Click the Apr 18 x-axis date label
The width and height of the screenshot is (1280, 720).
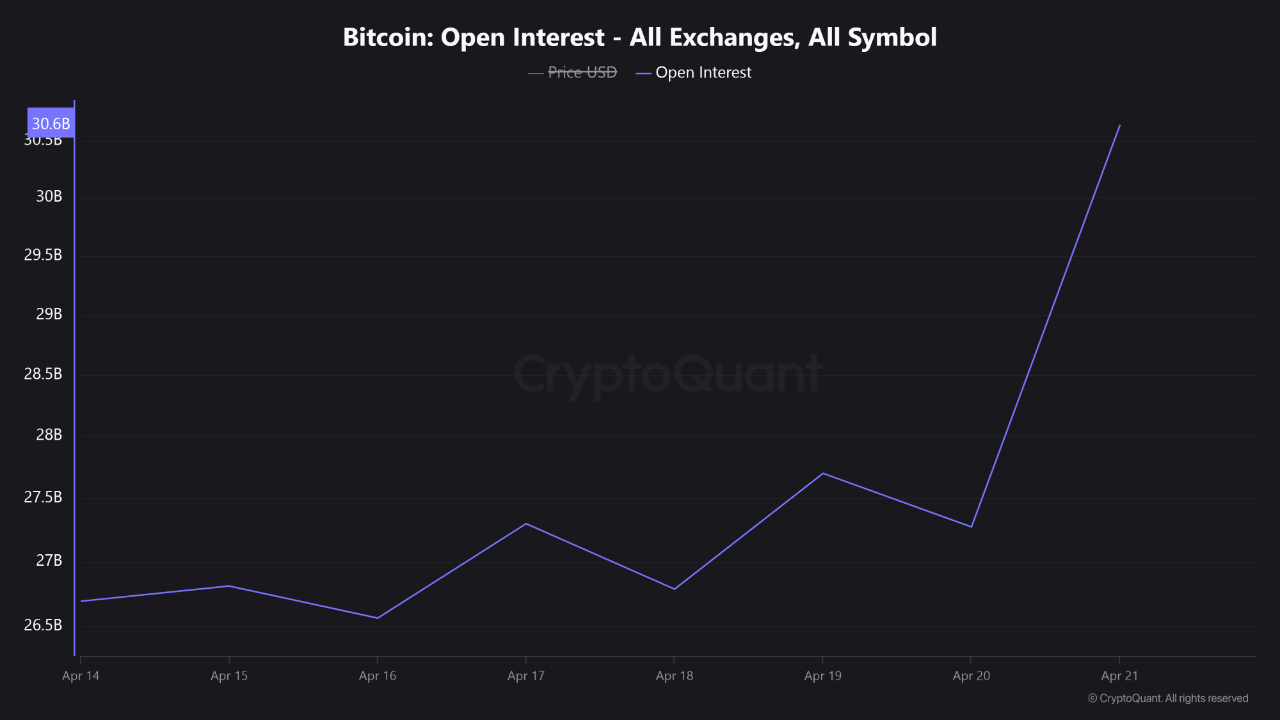[x=673, y=676]
